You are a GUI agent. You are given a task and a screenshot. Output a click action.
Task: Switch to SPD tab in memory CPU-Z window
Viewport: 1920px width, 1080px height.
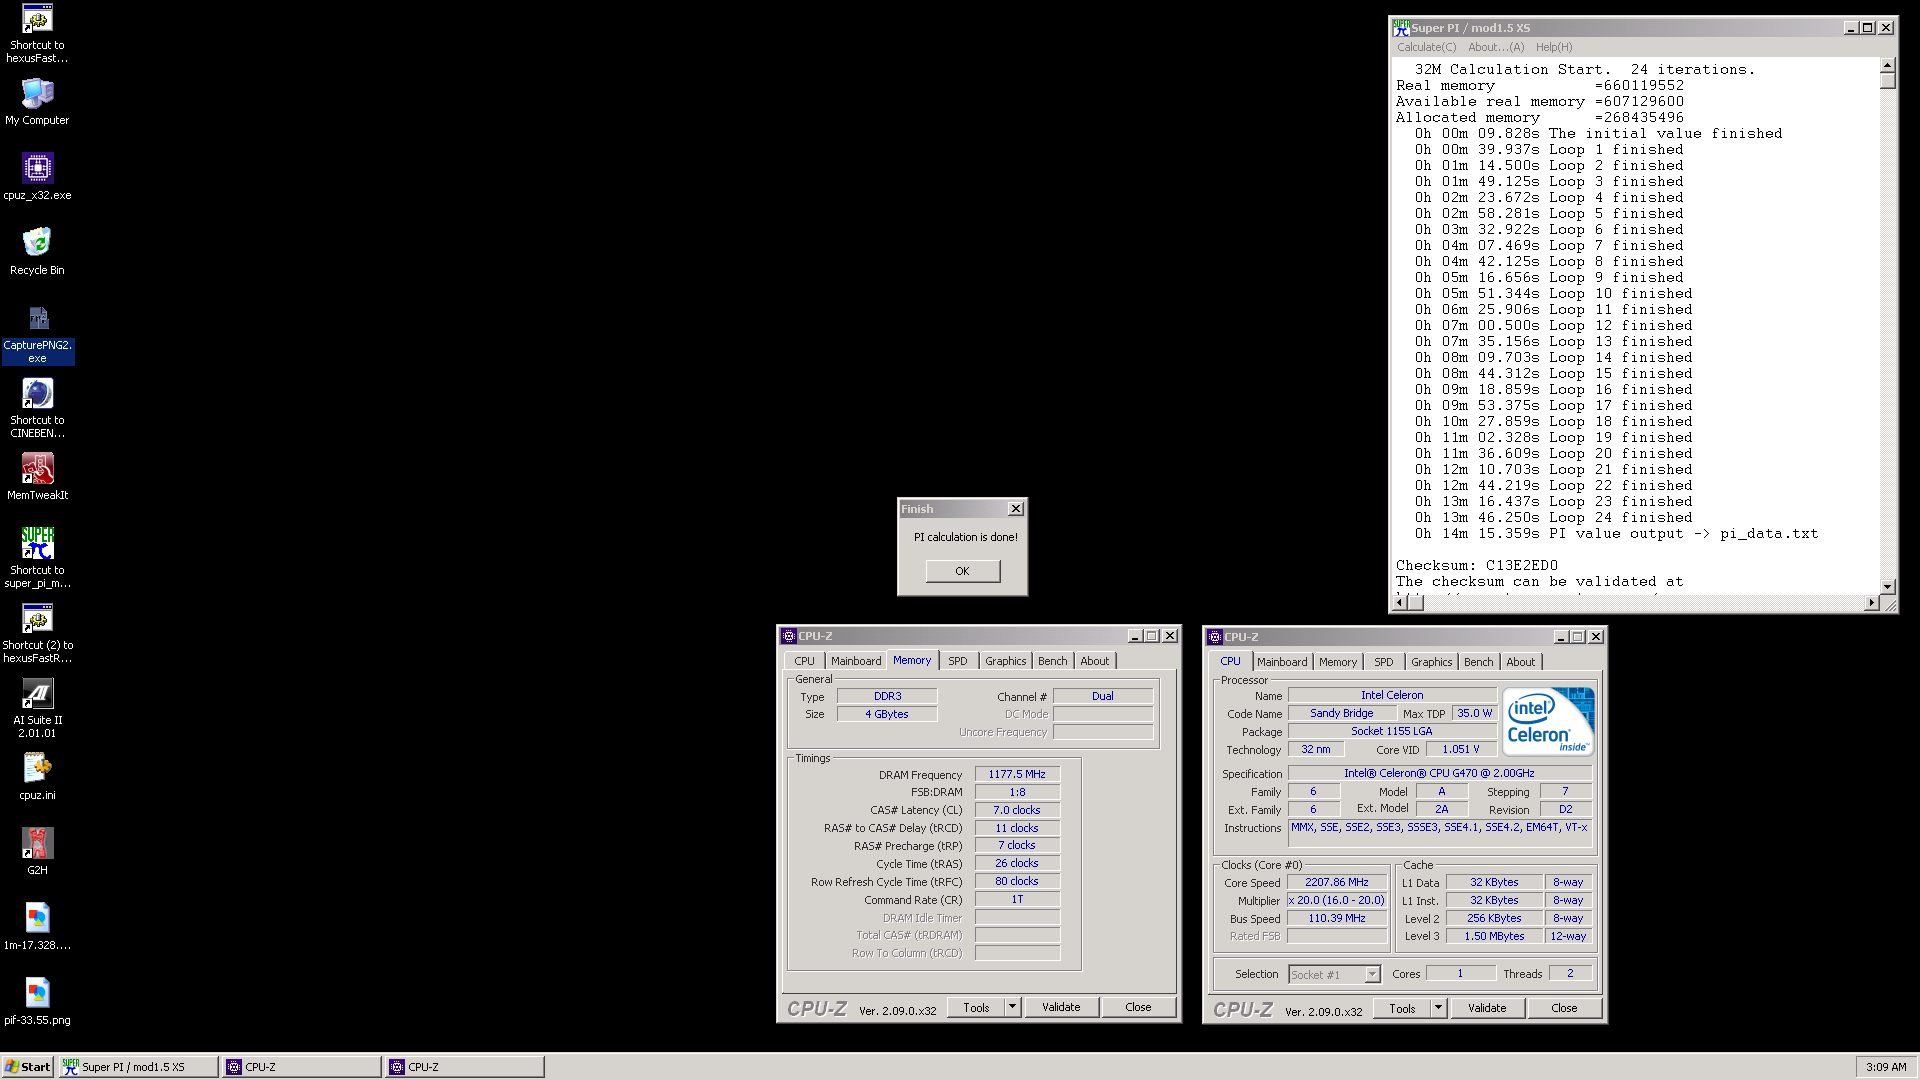(x=957, y=661)
